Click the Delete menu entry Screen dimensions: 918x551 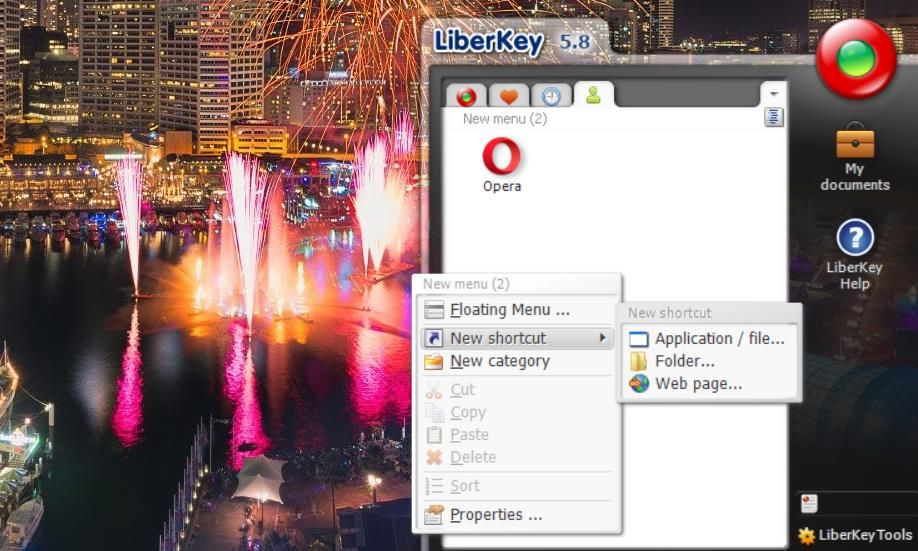517,457
